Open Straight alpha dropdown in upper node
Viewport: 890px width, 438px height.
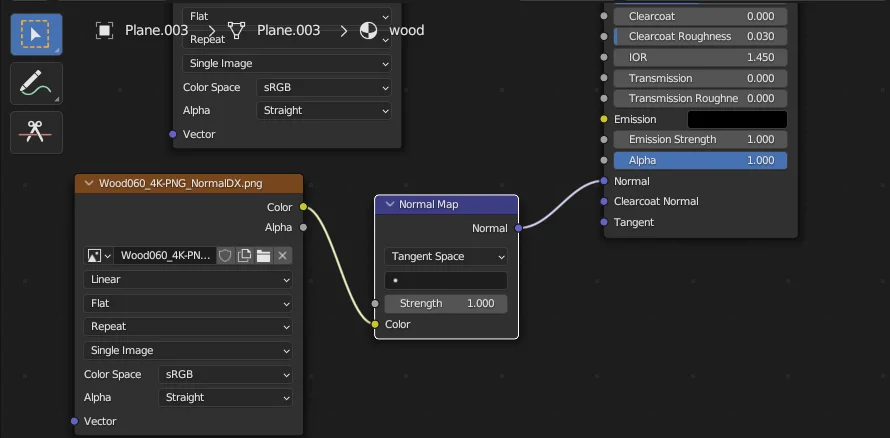[324, 111]
